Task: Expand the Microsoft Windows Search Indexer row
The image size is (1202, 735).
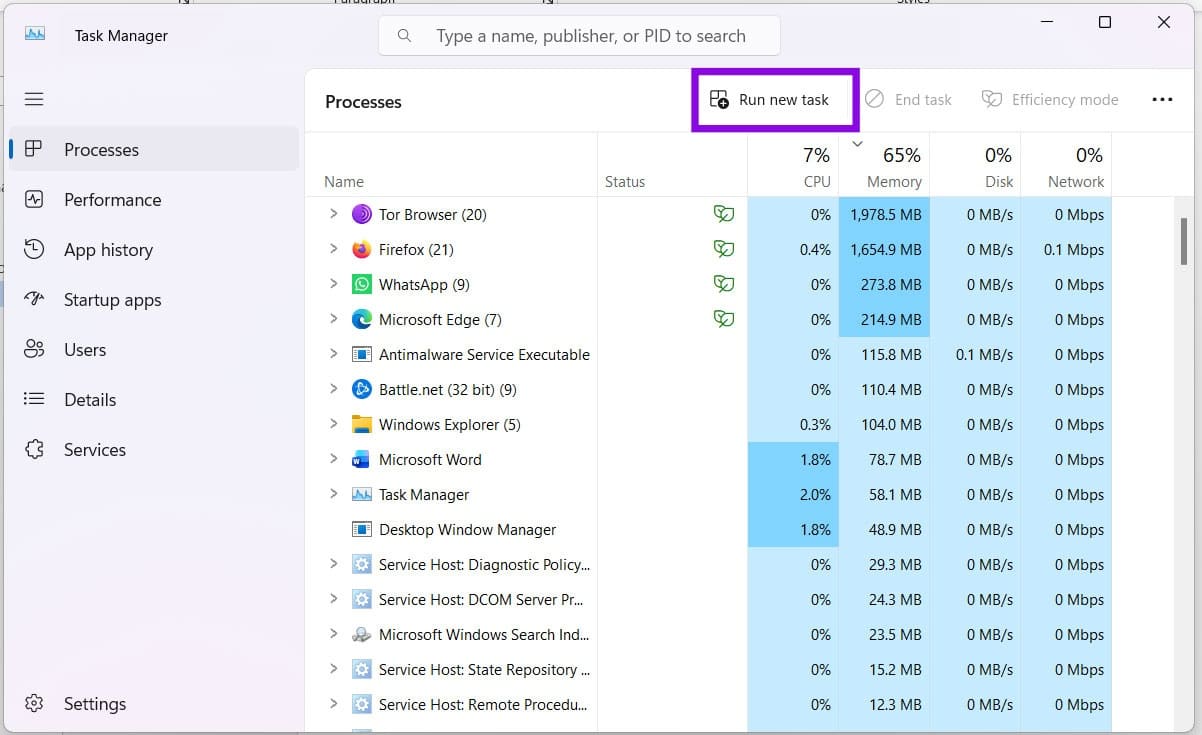Action: click(x=333, y=634)
